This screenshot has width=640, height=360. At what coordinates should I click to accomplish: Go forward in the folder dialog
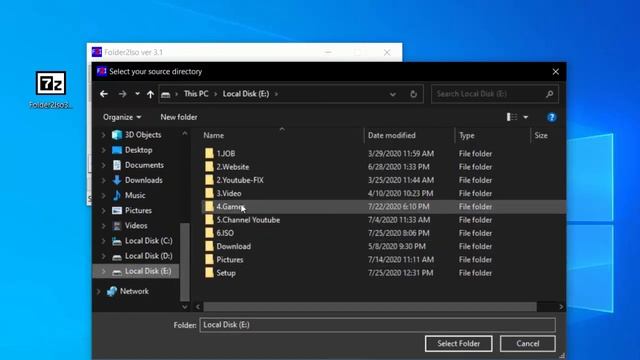(122, 94)
